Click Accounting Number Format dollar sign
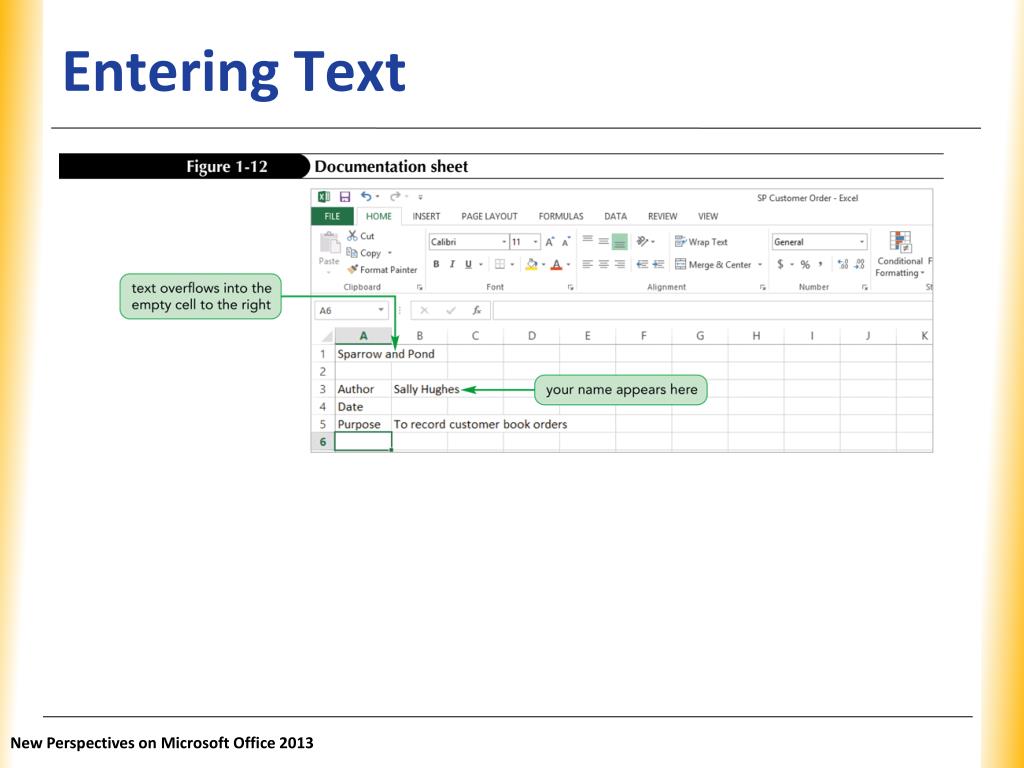This screenshot has width=1024, height=768. (780, 264)
